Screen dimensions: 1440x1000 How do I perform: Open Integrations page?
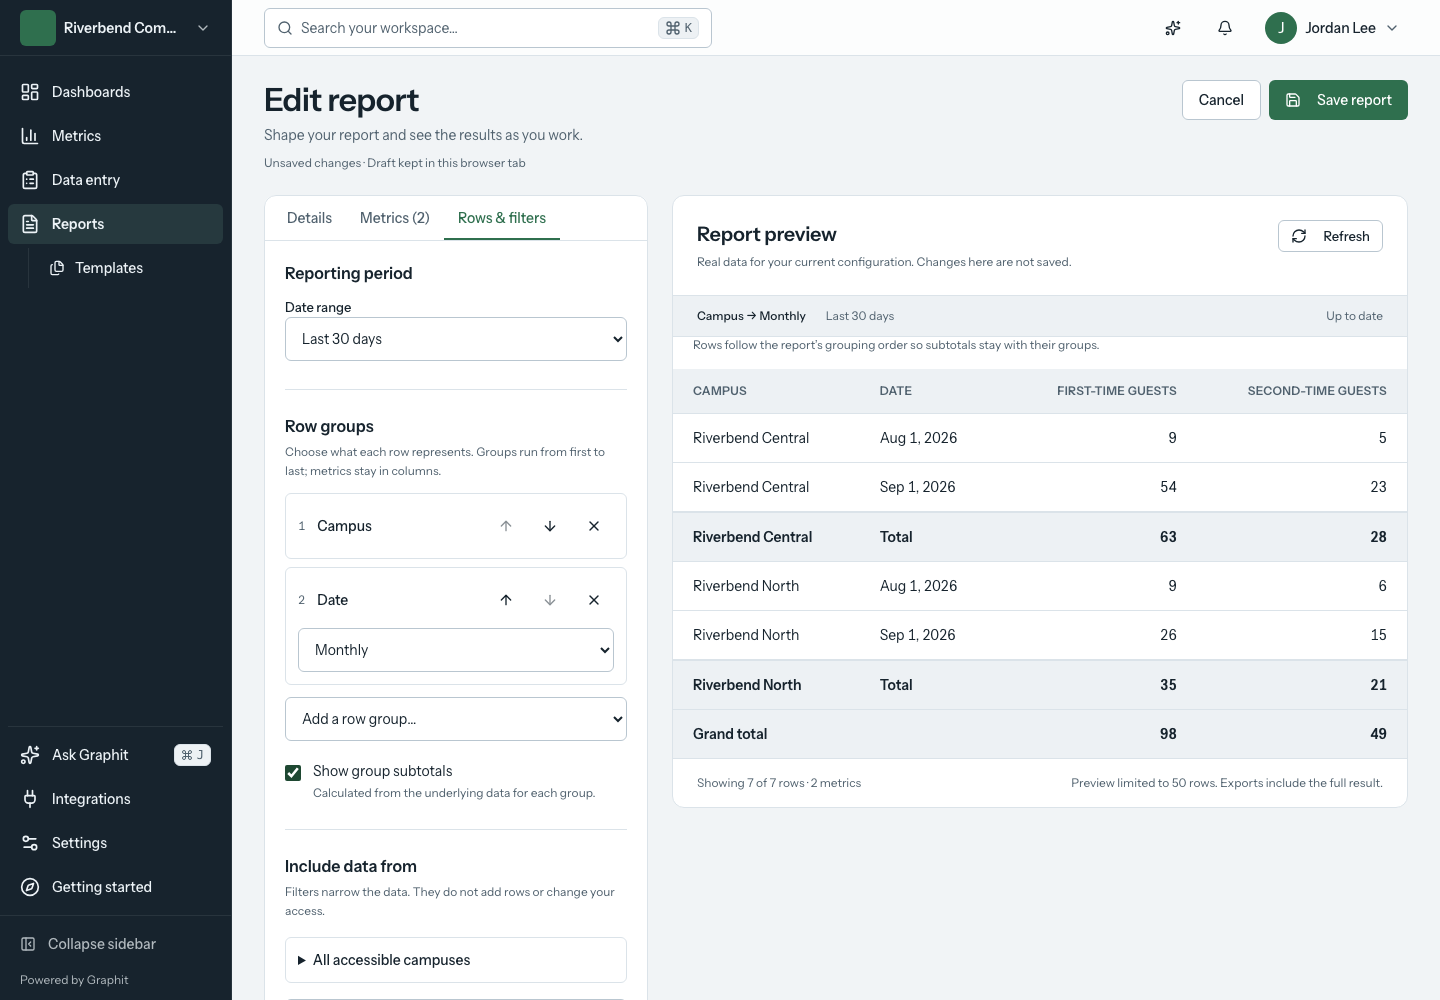pos(115,799)
